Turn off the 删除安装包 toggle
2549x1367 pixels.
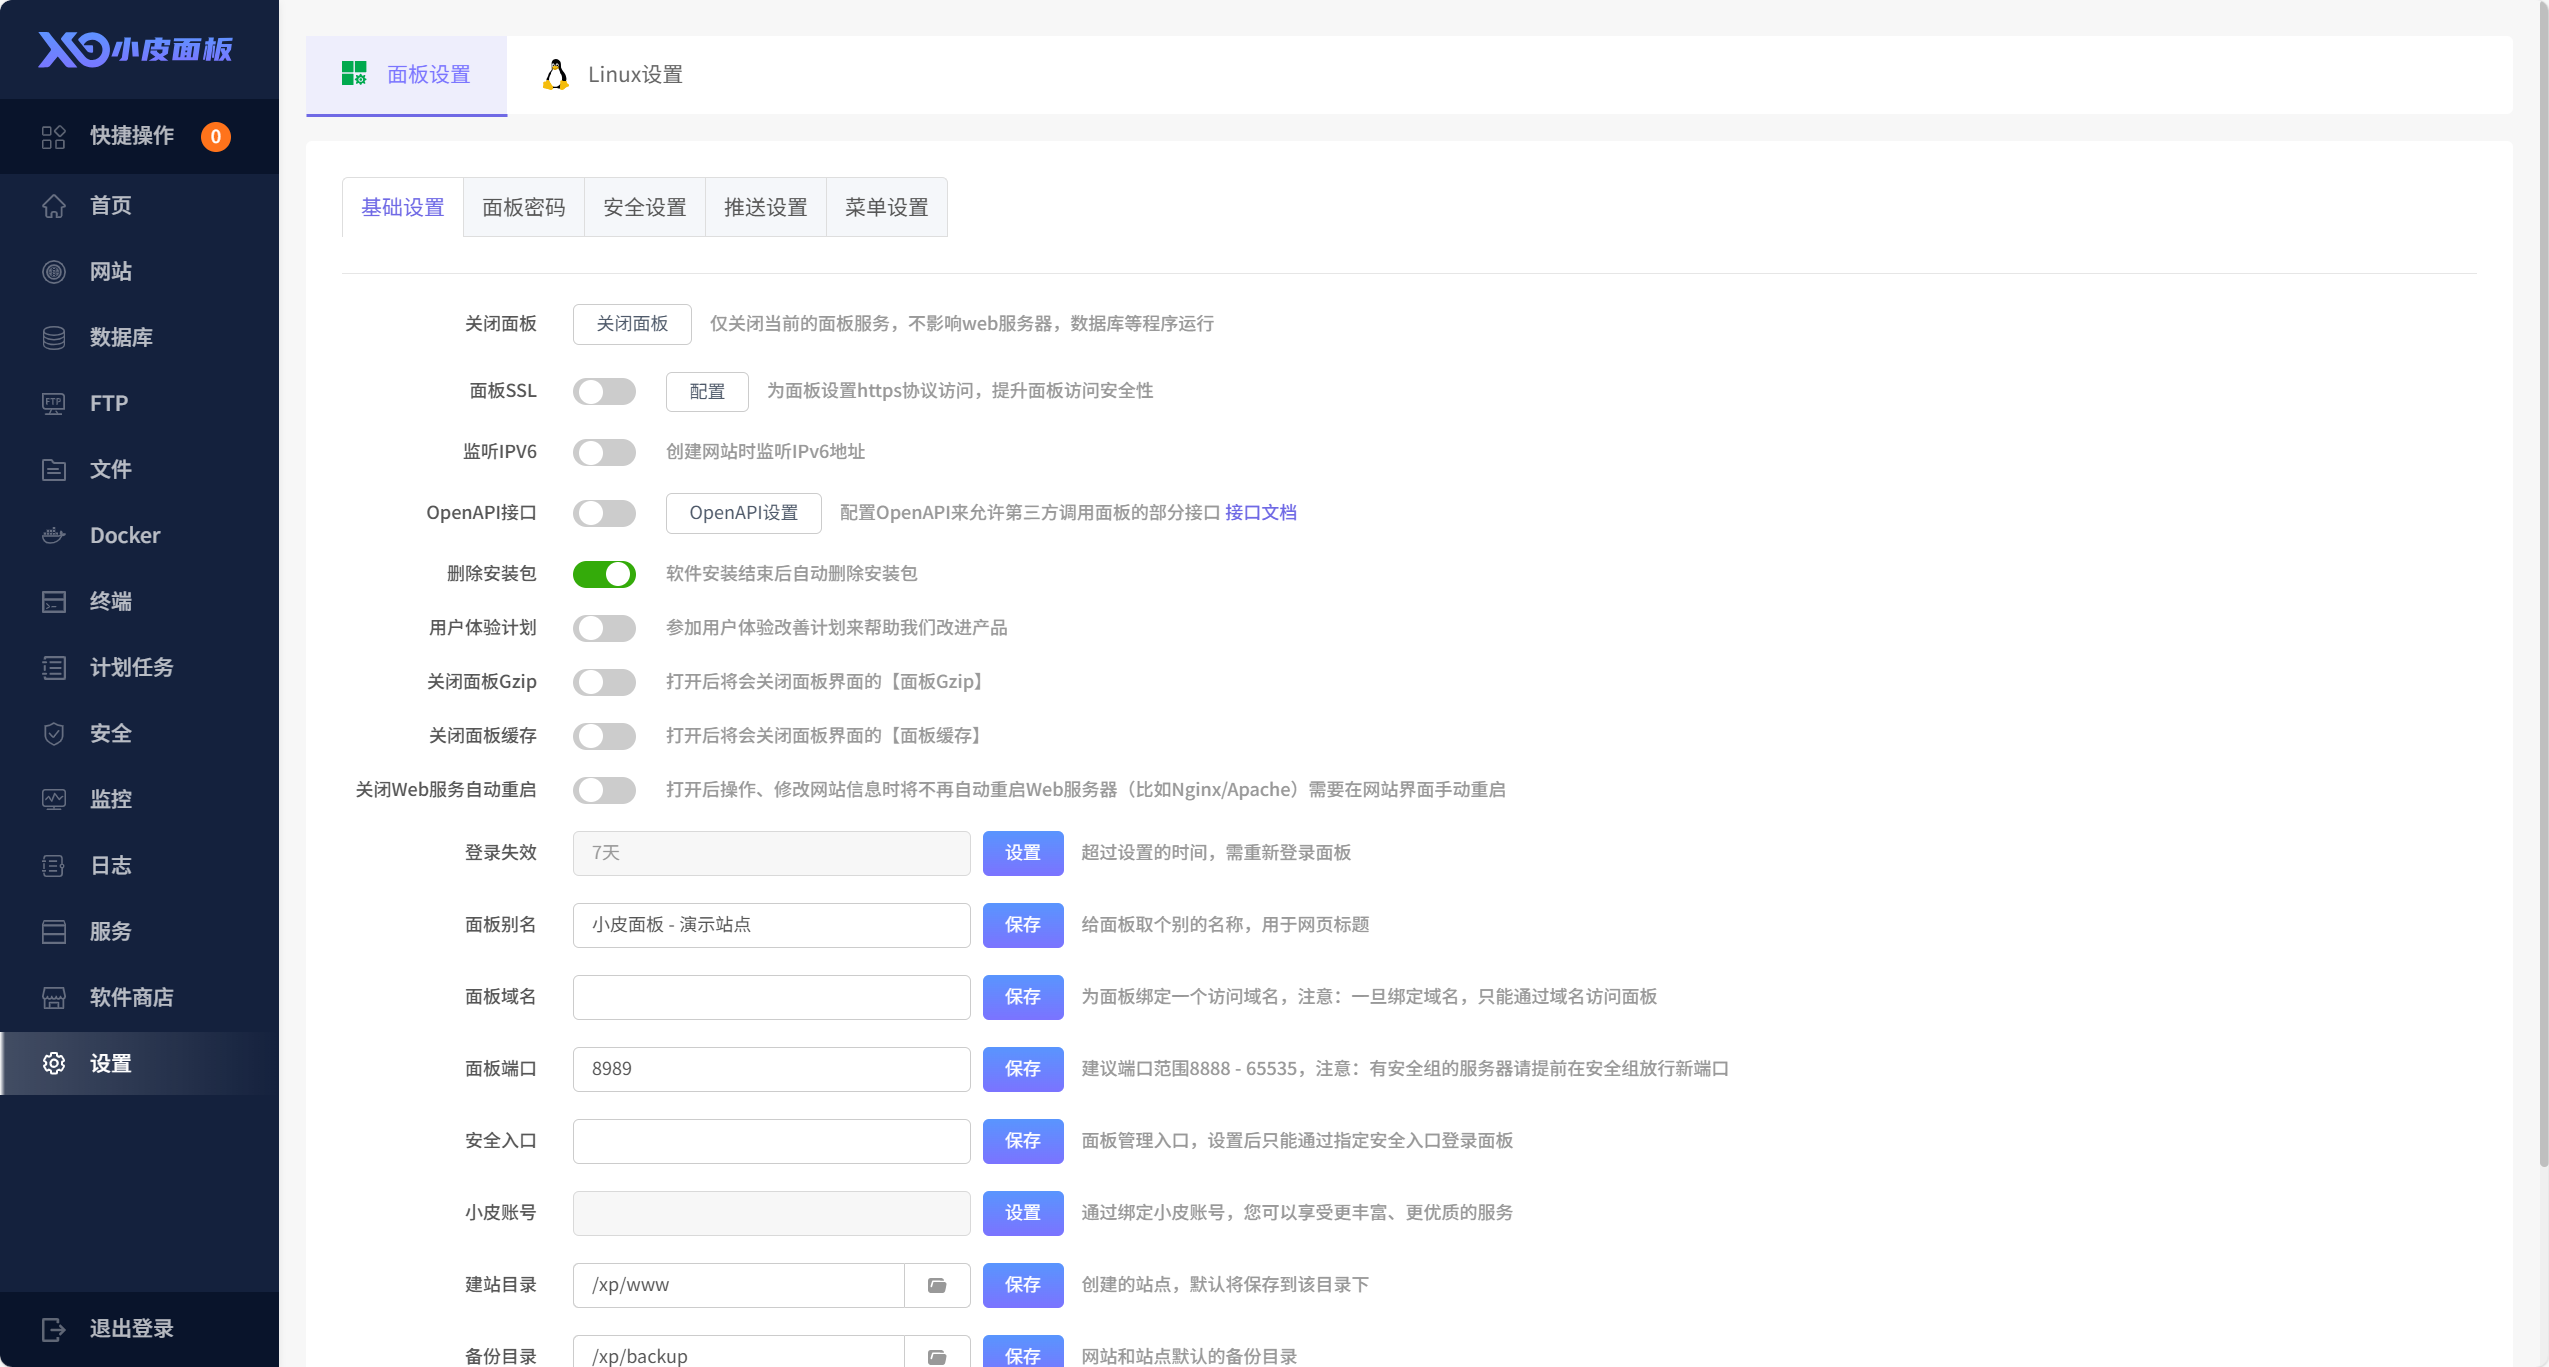(604, 574)
